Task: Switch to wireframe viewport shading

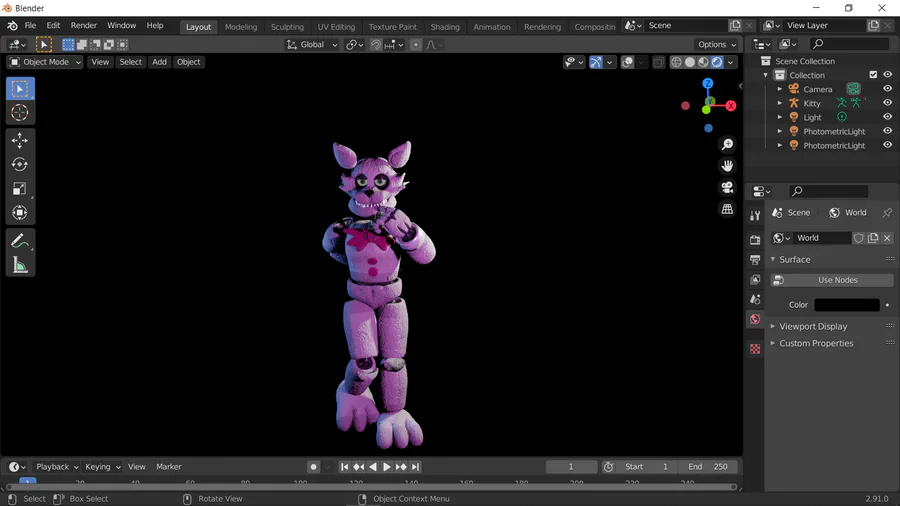Action: pyautogui.click(x=676, y=62)
